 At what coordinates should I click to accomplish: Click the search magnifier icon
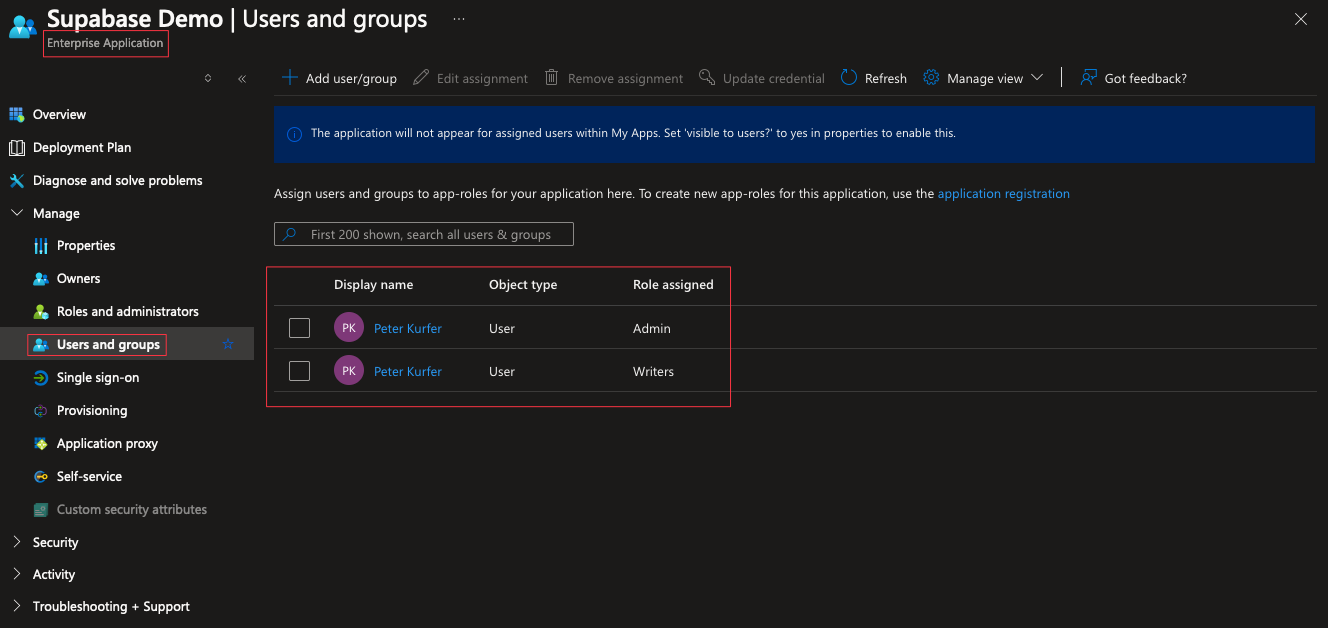tap(290, 234)
